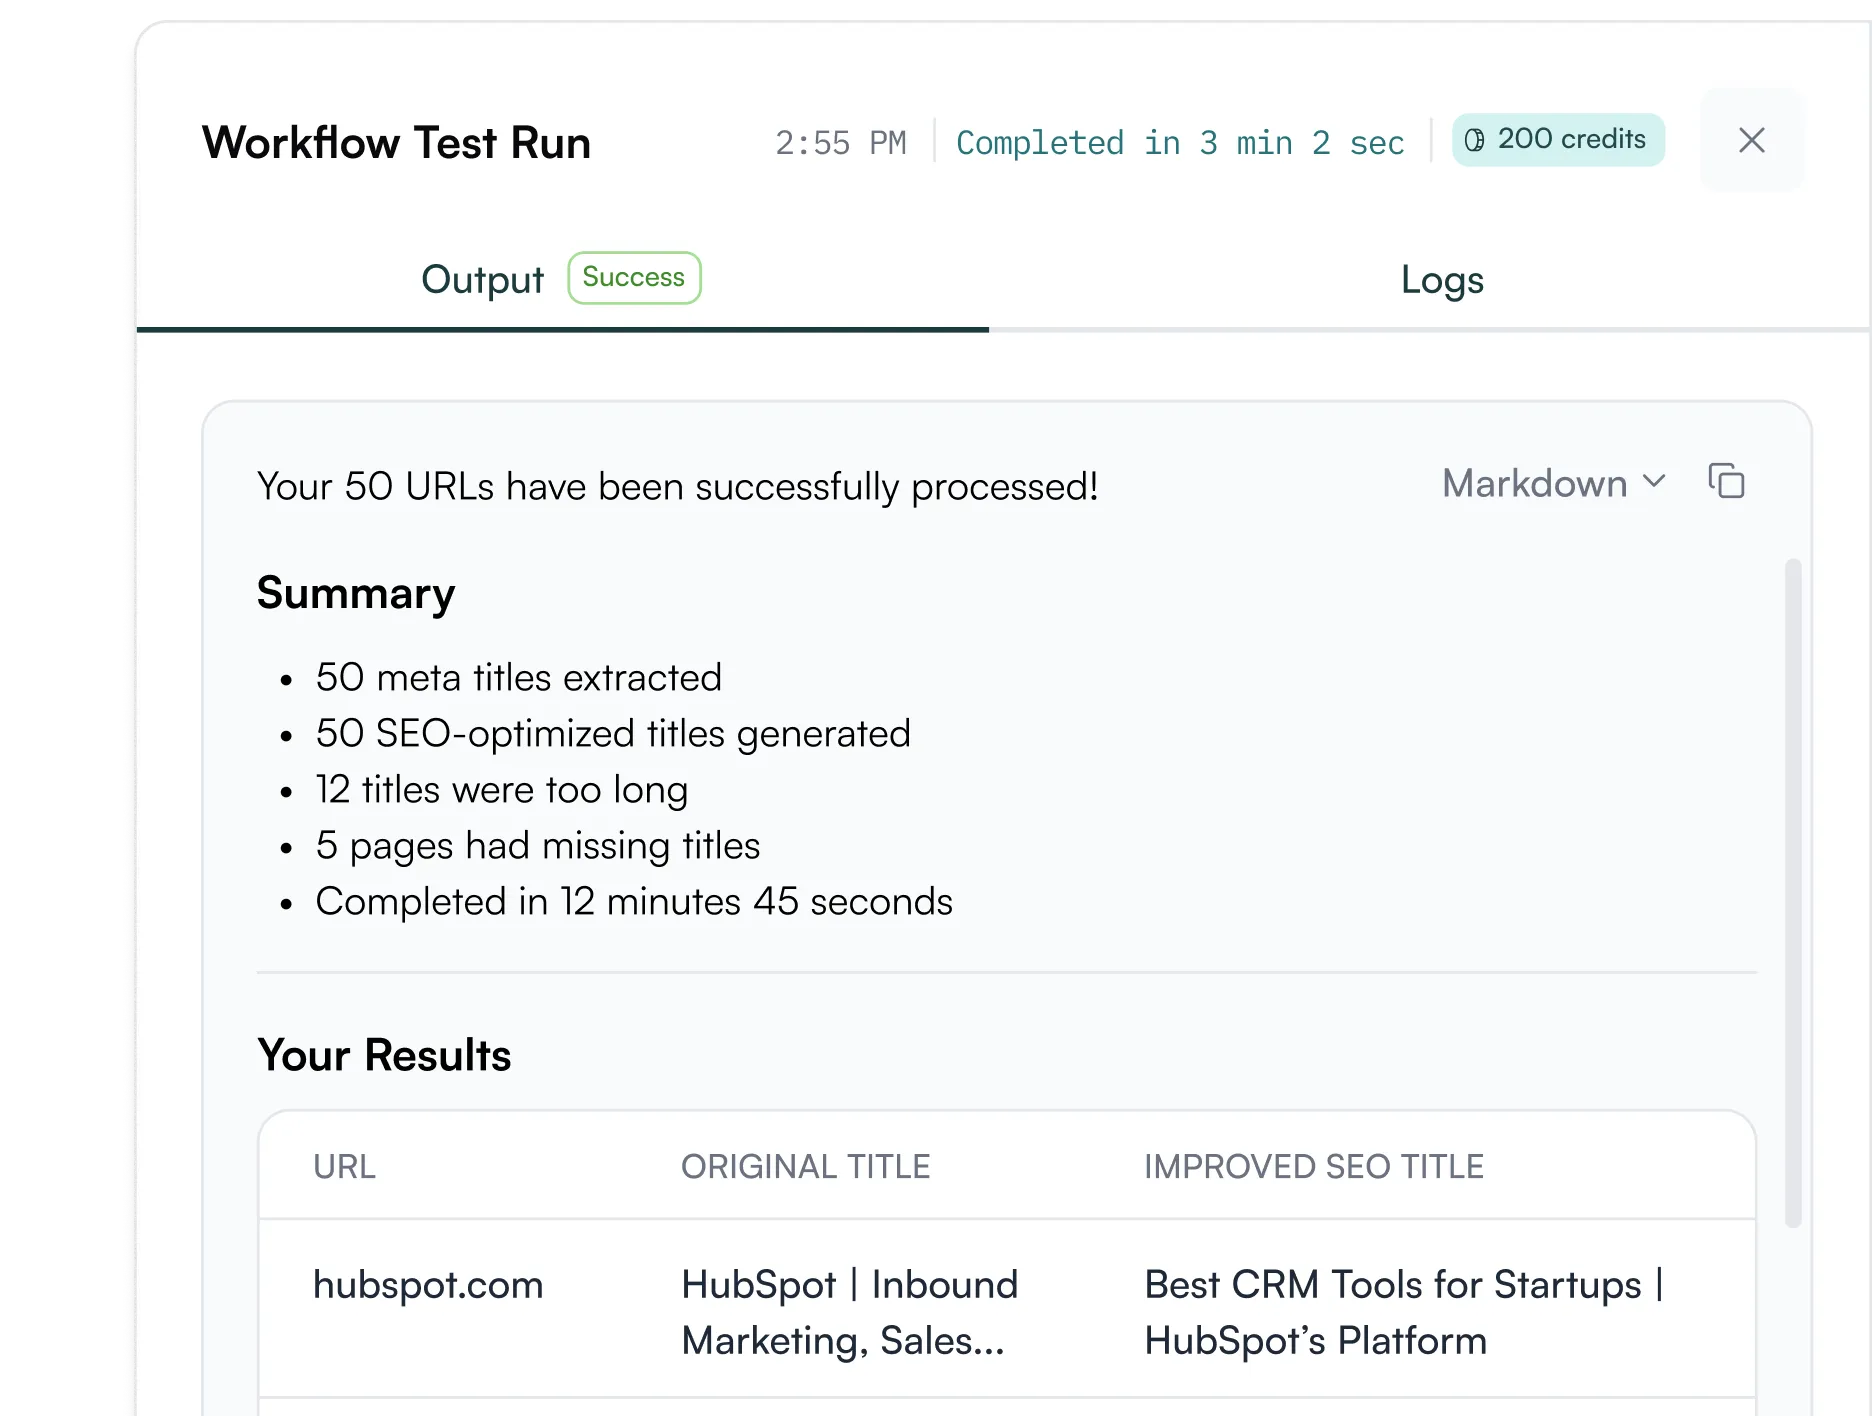Click the 200 credits badge
Image resolution: width=1872 pixels, height=1416 pixels.
[1558, 139]
